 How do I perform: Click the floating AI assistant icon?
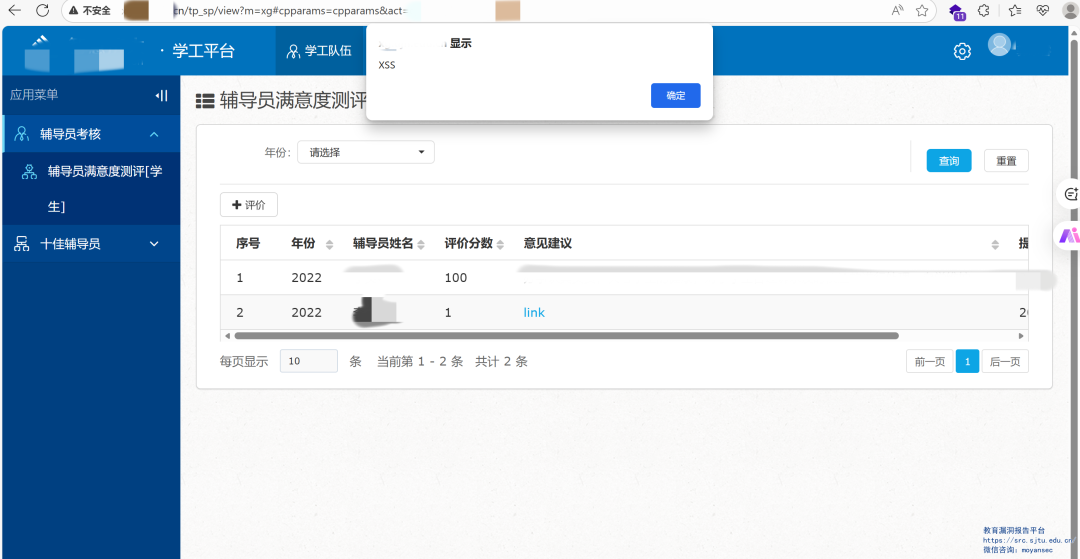coord(1069,235)
